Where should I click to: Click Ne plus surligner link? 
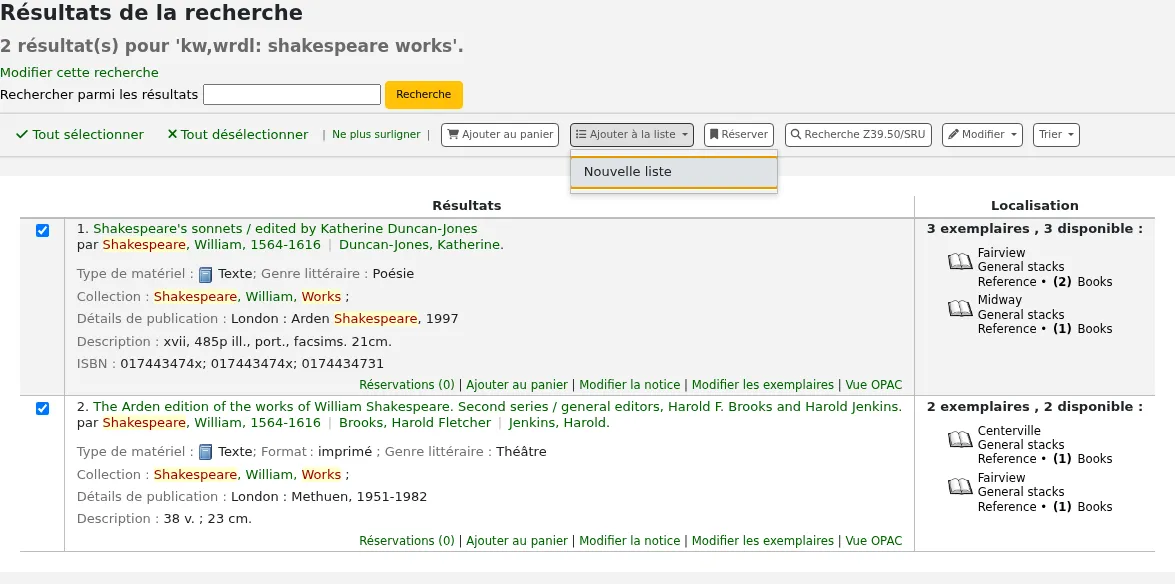coord(376,134)
